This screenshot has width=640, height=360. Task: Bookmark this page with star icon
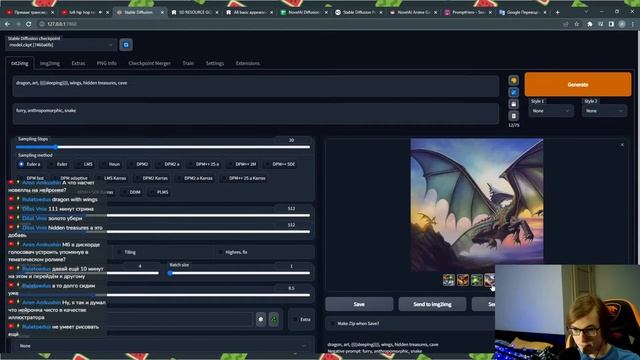coord(577,24)
